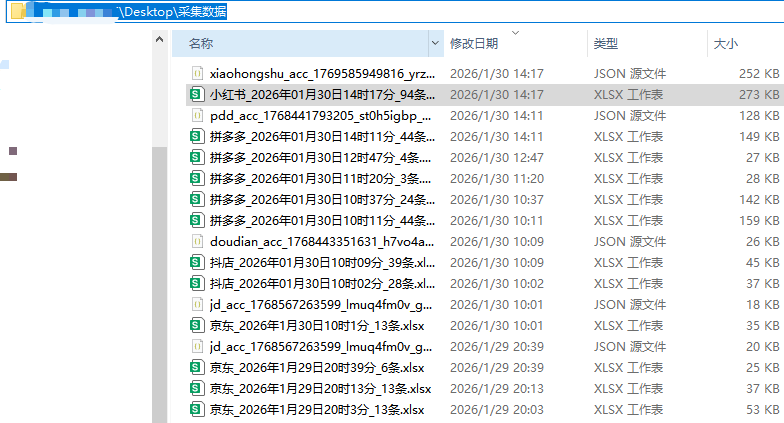
Task: Click the file icon of doudian_acc JSON file
Action: coord(197,241)
